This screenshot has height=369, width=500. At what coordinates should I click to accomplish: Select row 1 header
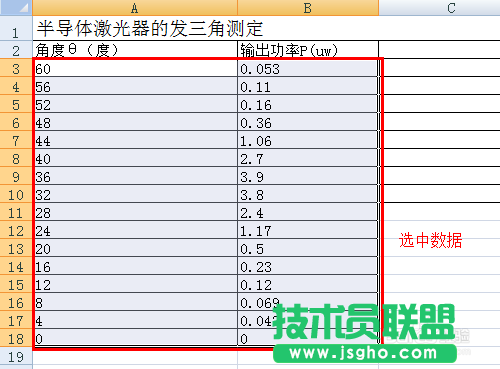point(16,28)
